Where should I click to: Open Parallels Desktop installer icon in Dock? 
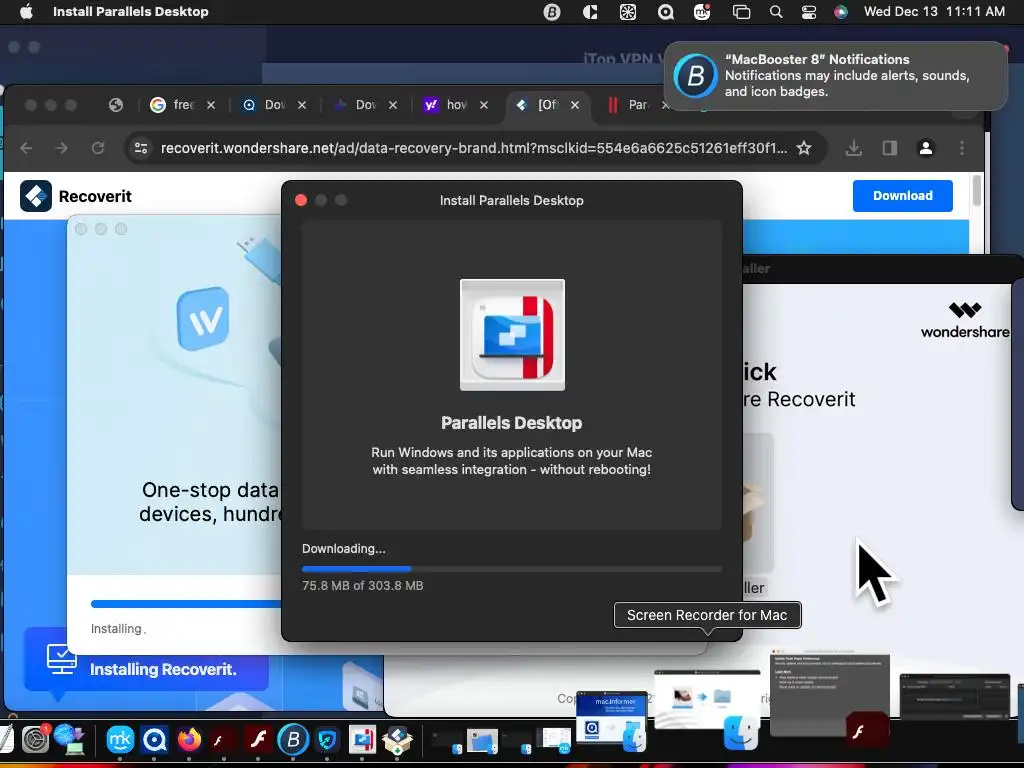click(x=362, y=740)
